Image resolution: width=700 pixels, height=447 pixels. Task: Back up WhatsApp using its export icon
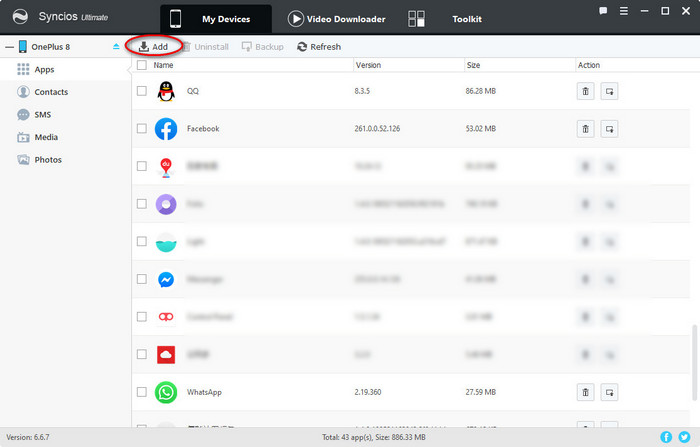pos(609,392)
